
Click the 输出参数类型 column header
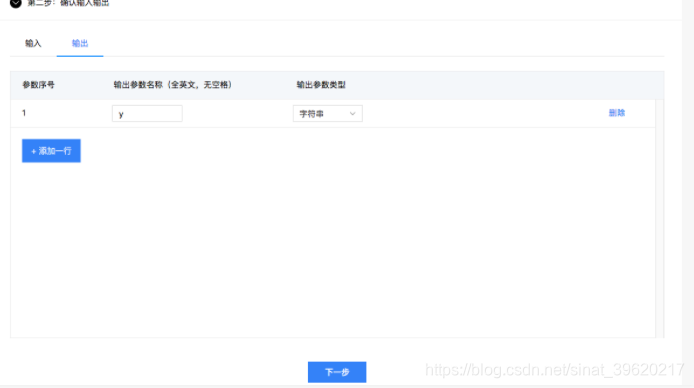click(321, 85)
